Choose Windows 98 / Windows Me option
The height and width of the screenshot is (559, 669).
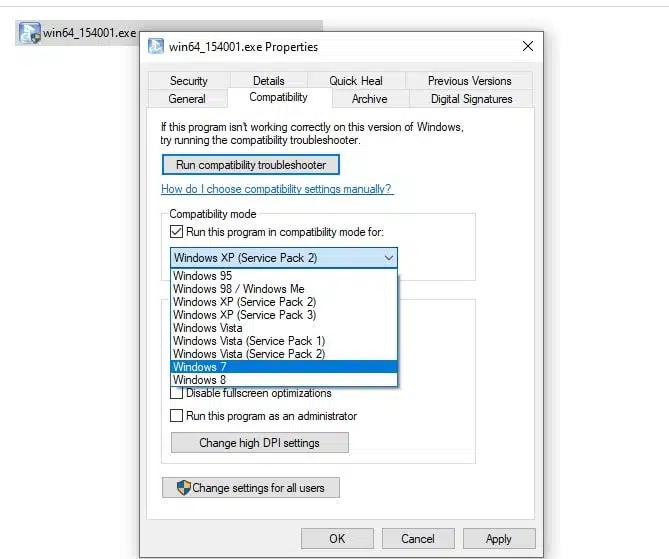click(284, 289)
